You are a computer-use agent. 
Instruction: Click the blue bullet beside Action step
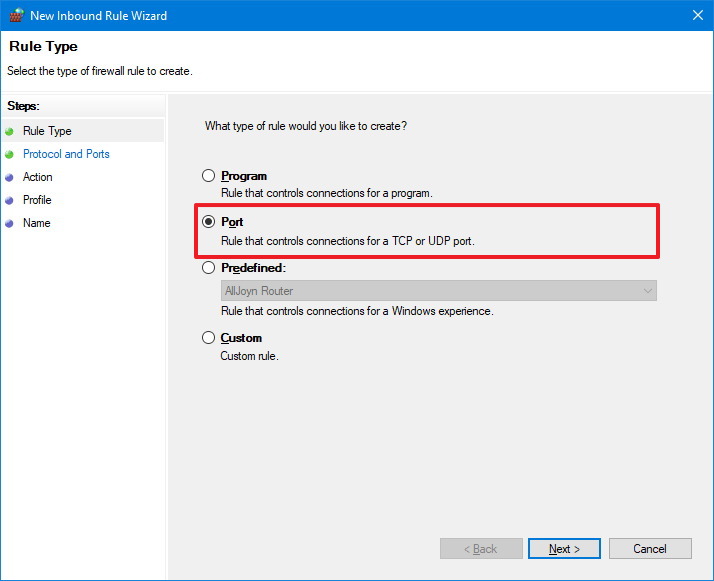(9, 177)
